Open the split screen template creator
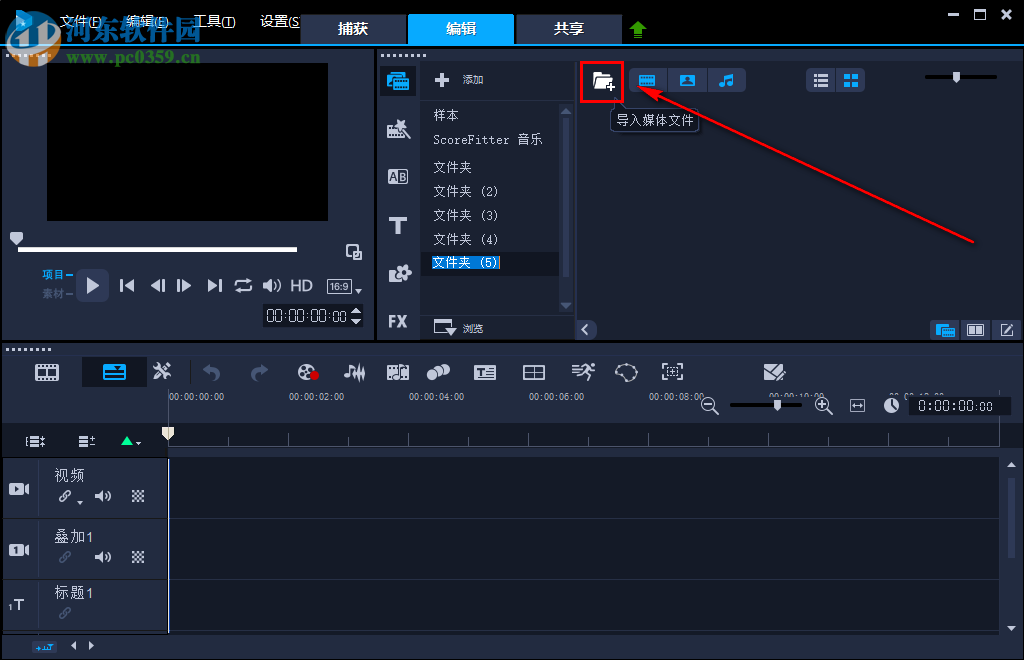The height and width of the screenshot is (660, 1024). tap(534, 372)
